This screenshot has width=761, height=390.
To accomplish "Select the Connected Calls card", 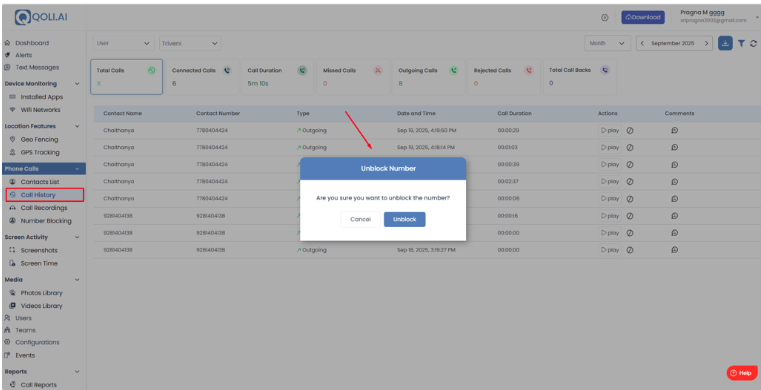I will coord(201,77).
